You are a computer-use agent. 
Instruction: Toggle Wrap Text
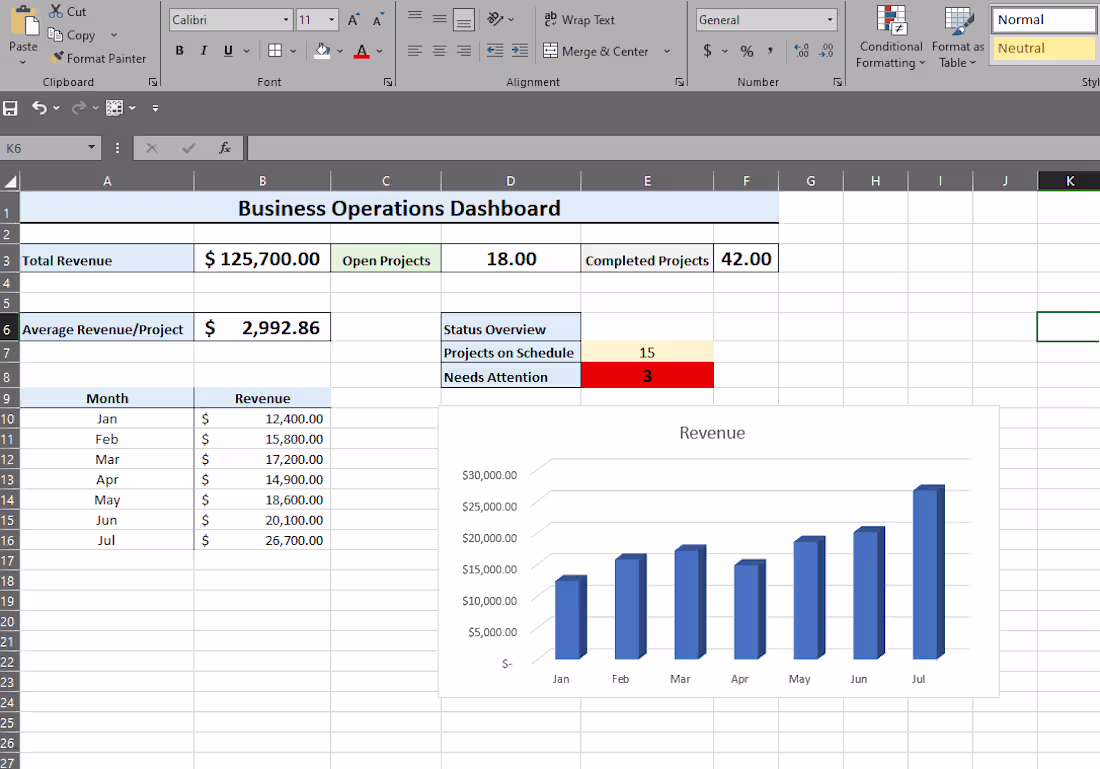[x=579, y=20]
